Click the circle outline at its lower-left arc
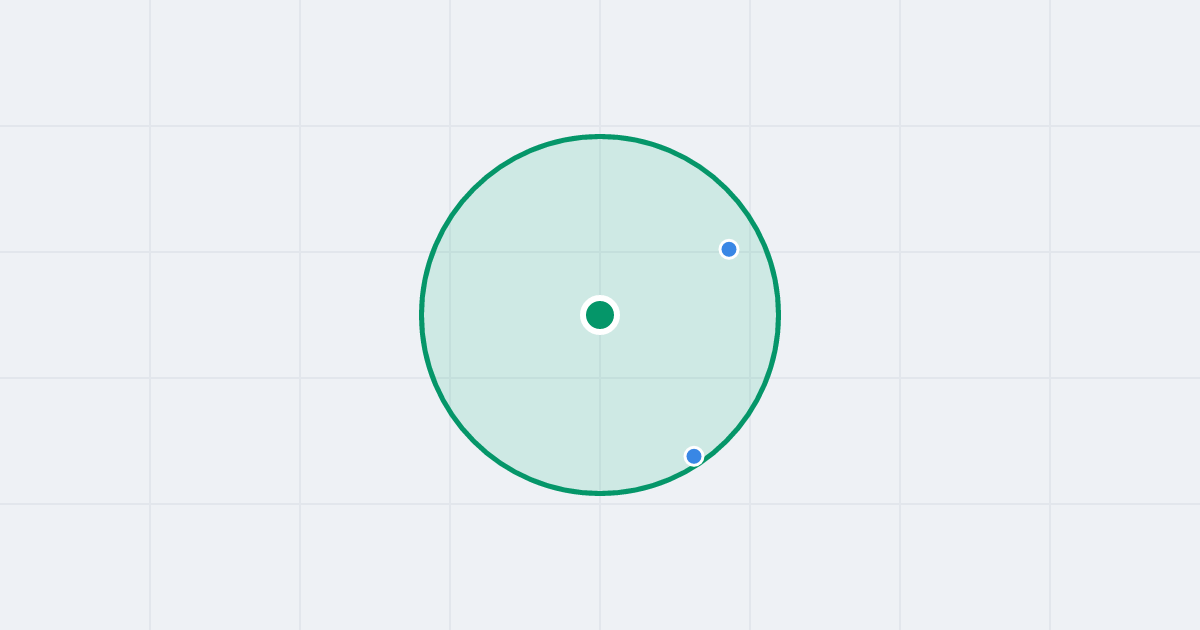The width and height of the screenshot is (1200, 630). click(x=473, y=441)
